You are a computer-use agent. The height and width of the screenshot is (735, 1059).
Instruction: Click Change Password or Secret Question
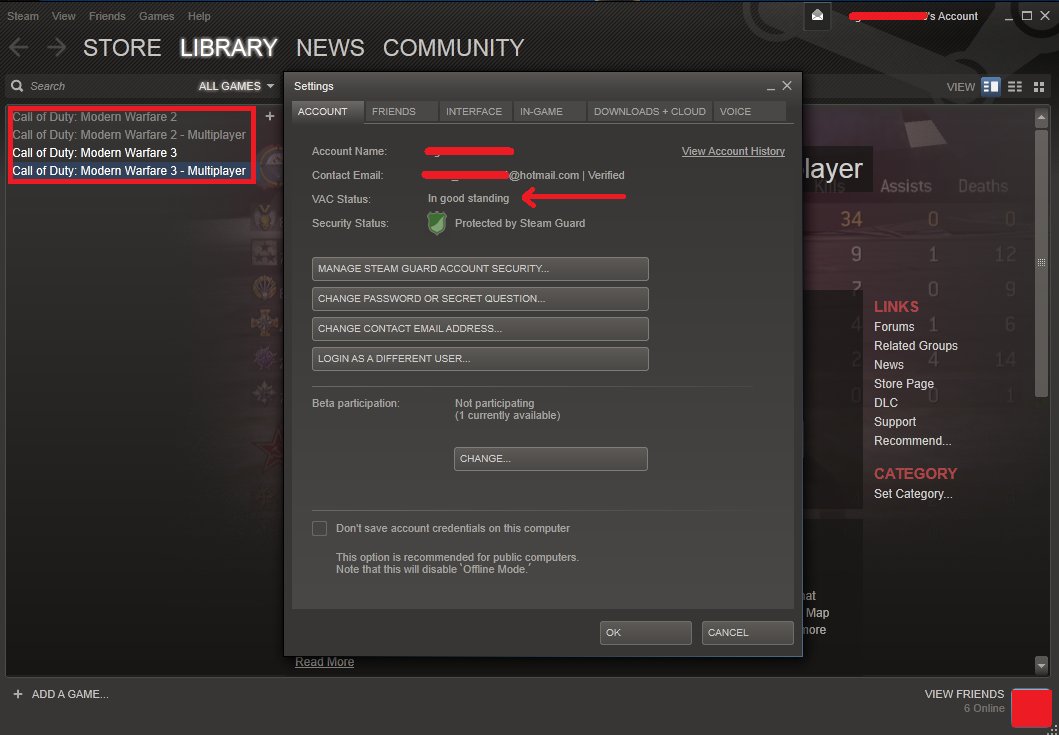coord(480,299)
